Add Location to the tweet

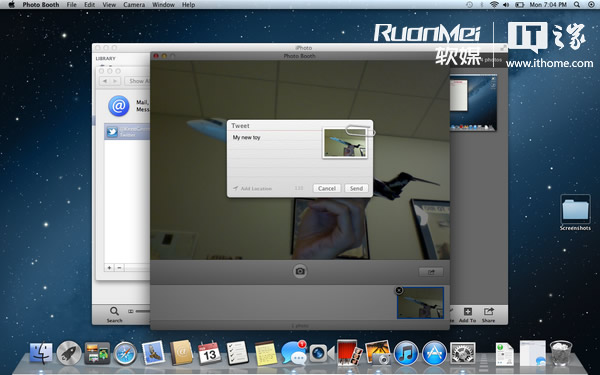tap(253, 188)
